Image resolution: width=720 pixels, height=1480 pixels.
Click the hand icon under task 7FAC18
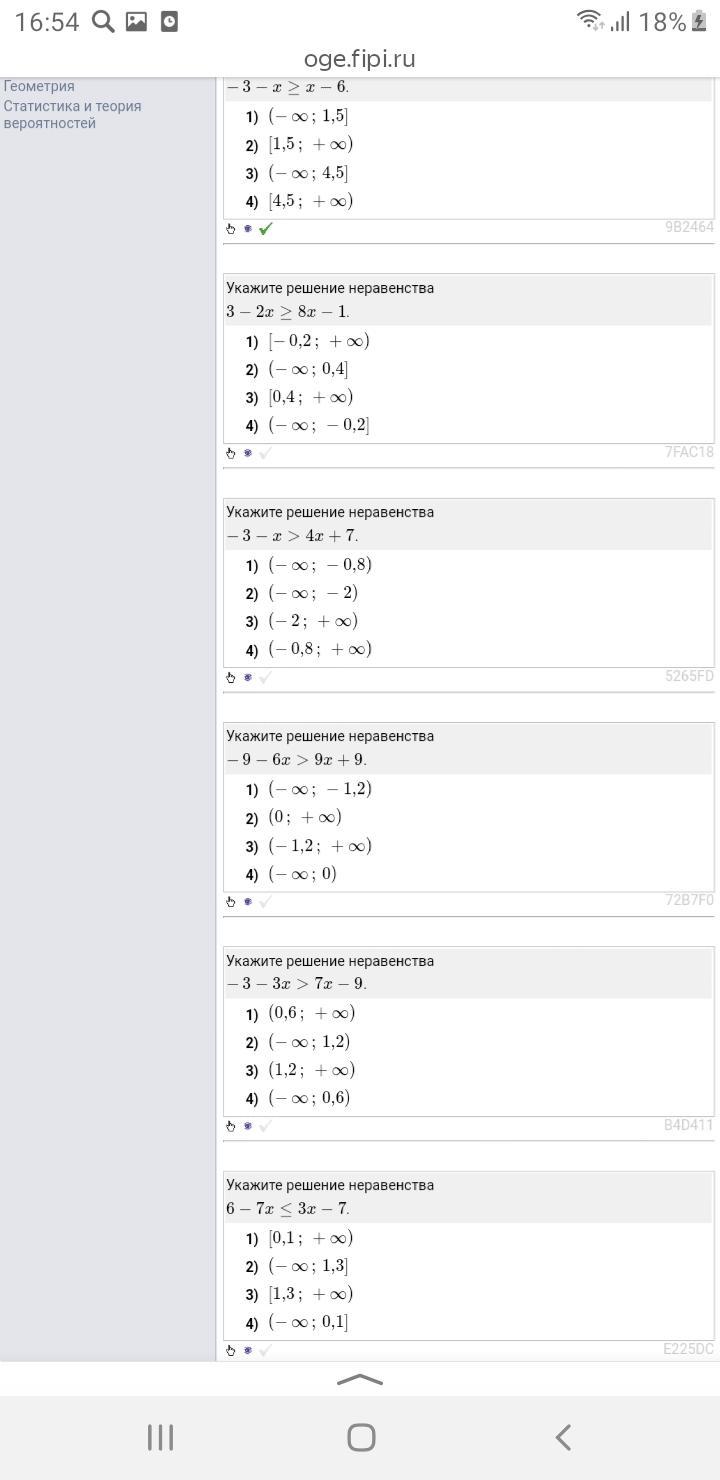click(231, 453)
